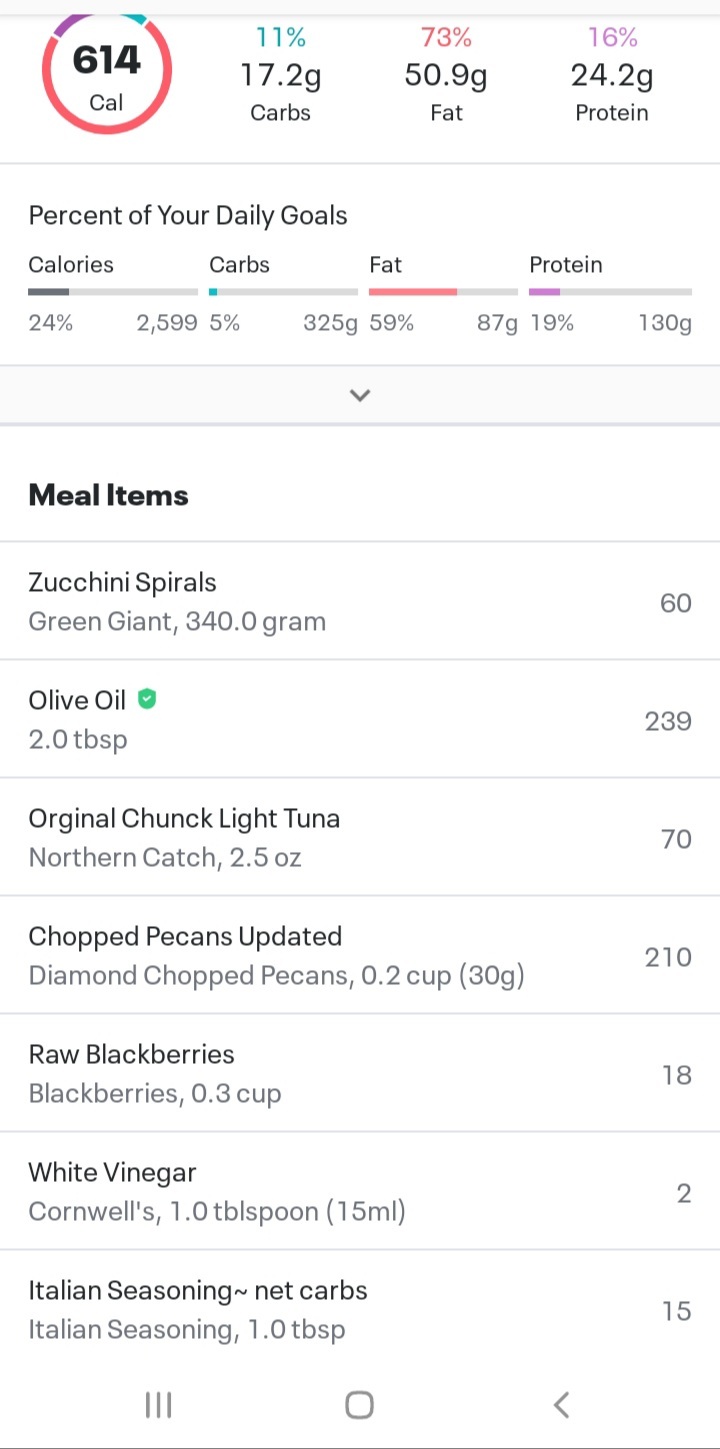Open Android recent apps button
The image size is (720, 1449).
tap(158, 1405)
